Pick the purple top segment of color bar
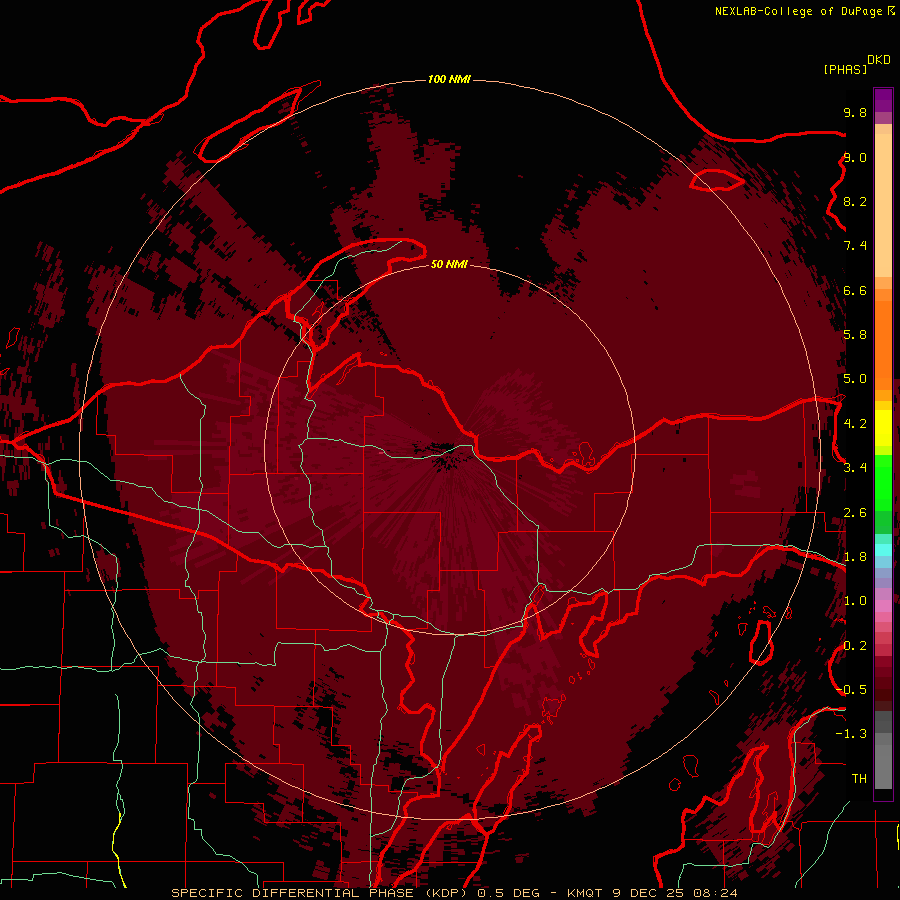The width and height of the screenshot is (900, 900). click(x=883, y=101)
